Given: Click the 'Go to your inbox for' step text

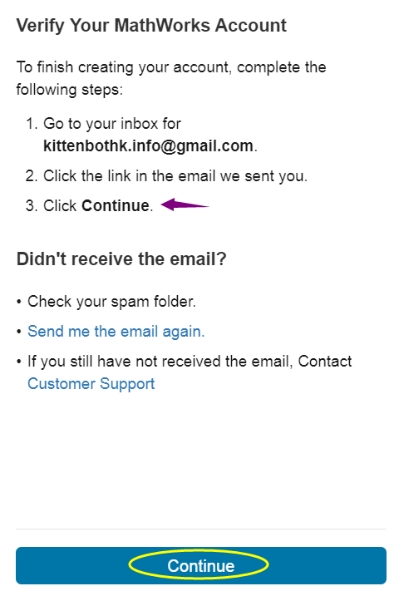Looking at the screenshot, I should [112, 124].
